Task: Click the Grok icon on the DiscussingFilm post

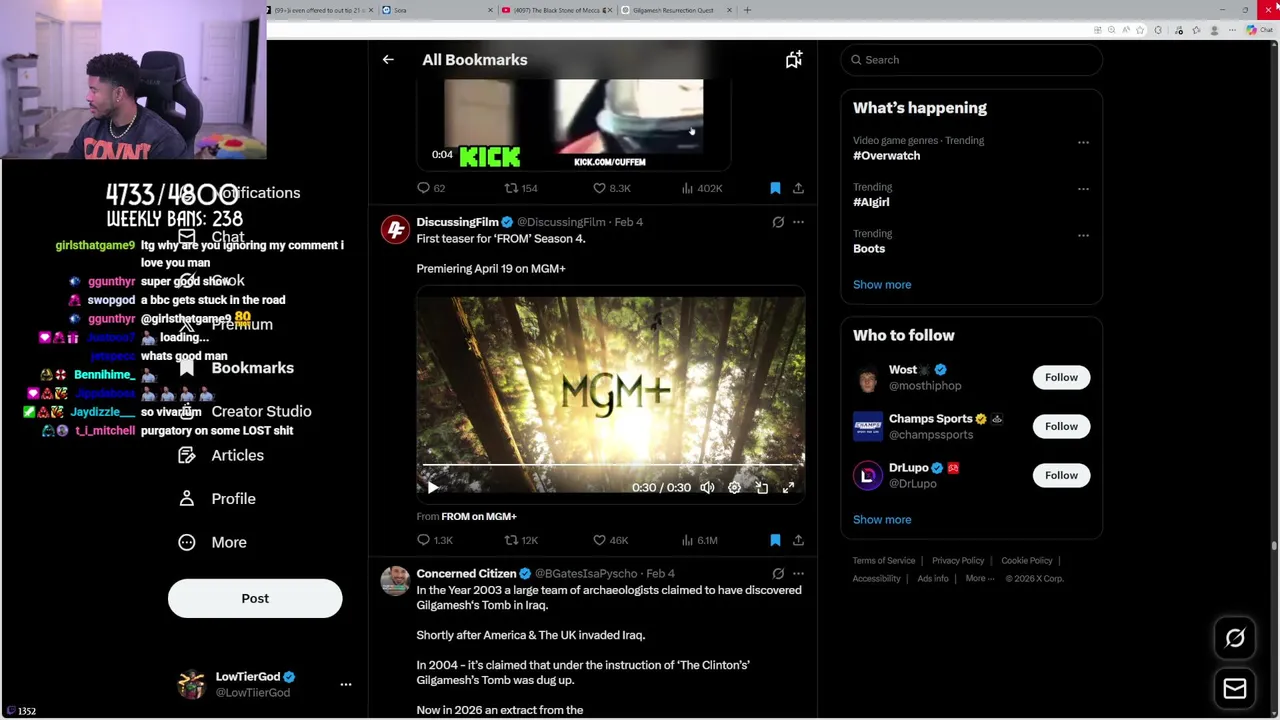Action: 778,222
